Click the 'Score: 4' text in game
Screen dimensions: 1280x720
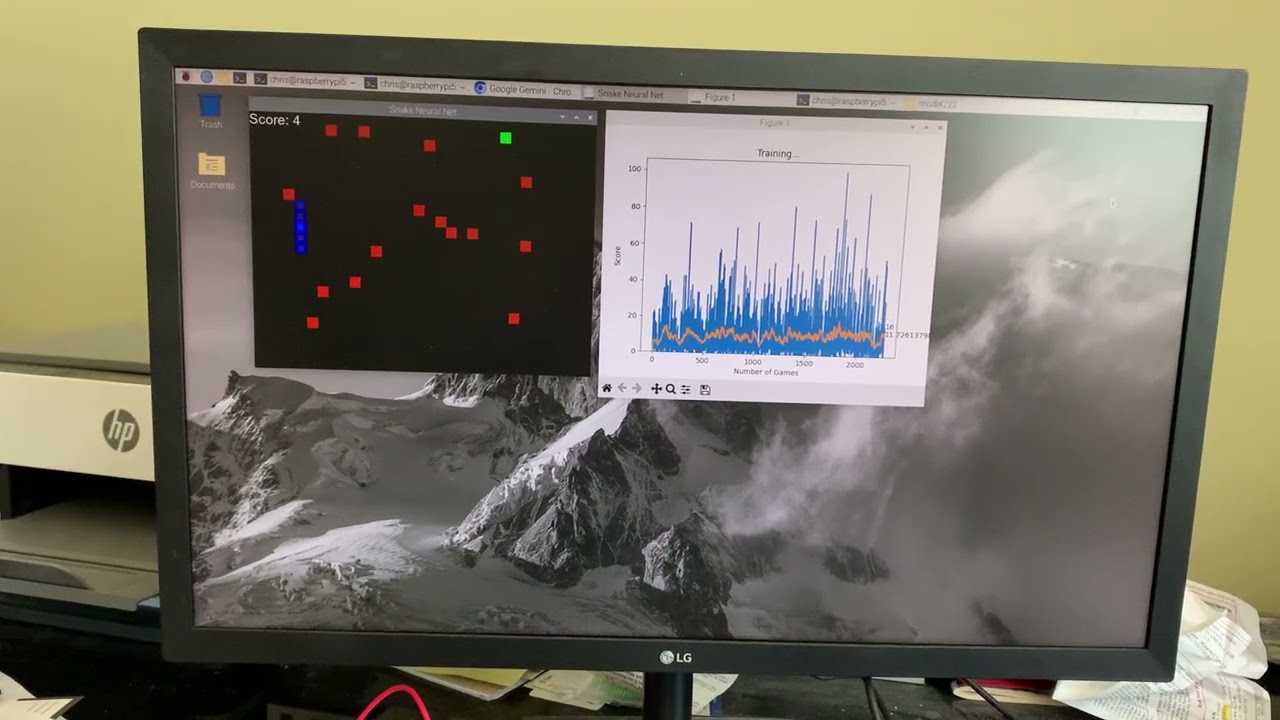pos(274,120)
